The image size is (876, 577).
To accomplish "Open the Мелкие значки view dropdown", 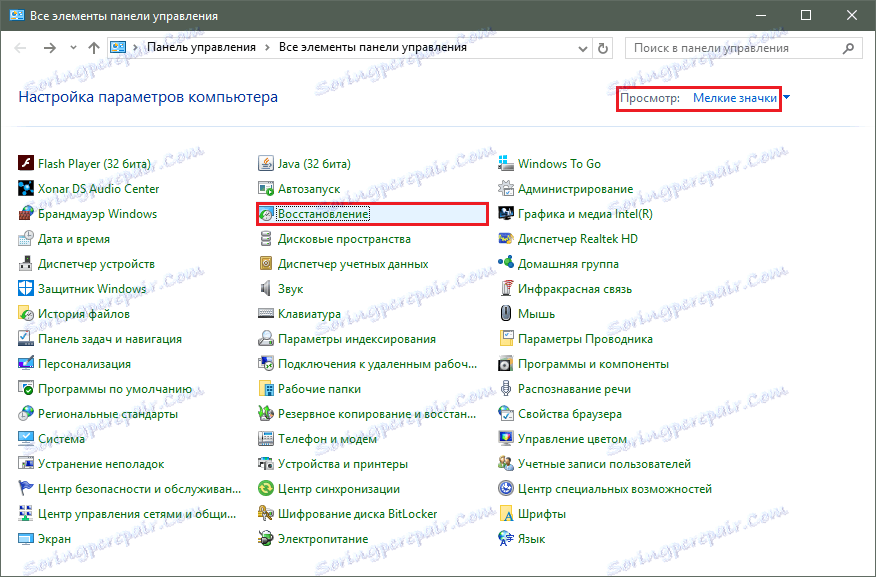I will [x=735, y=98].
